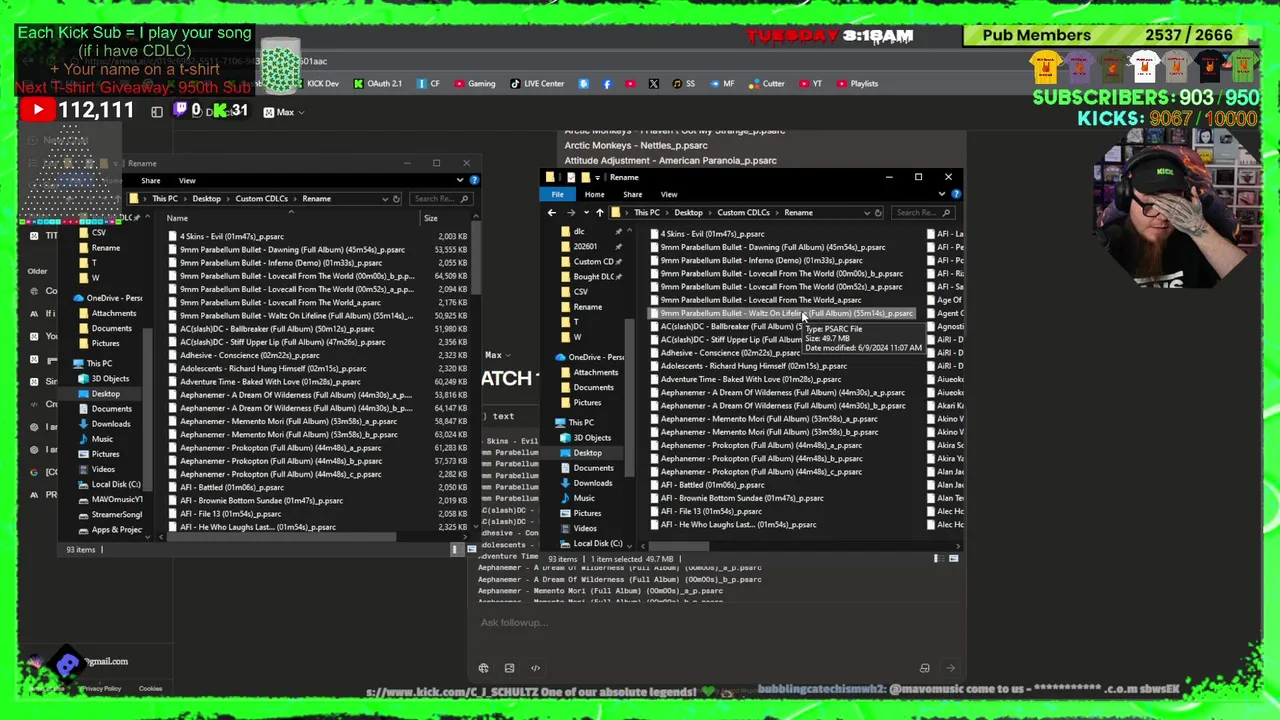Open View tab in right Rename window
The width and height of the screenshot is (1280, 720).
[668, 194]
